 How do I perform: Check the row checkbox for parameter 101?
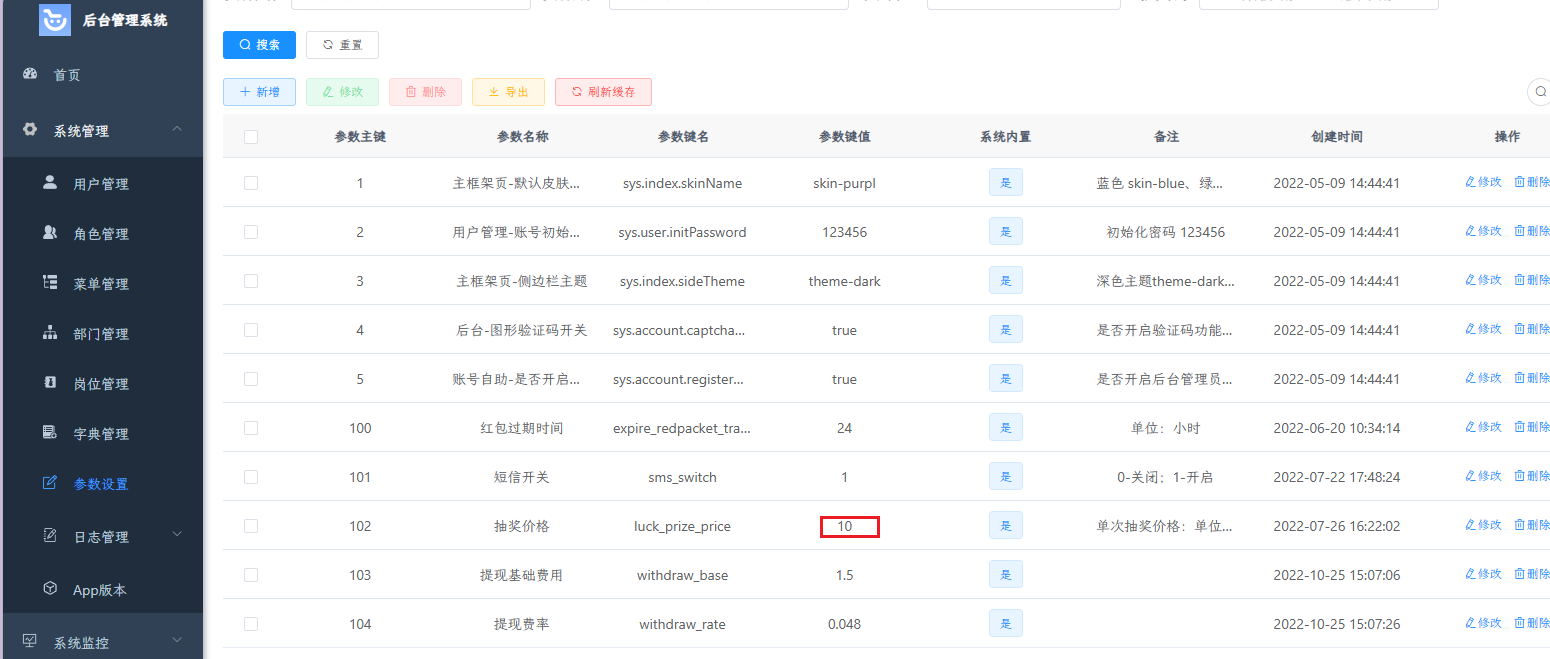[251, 477]
